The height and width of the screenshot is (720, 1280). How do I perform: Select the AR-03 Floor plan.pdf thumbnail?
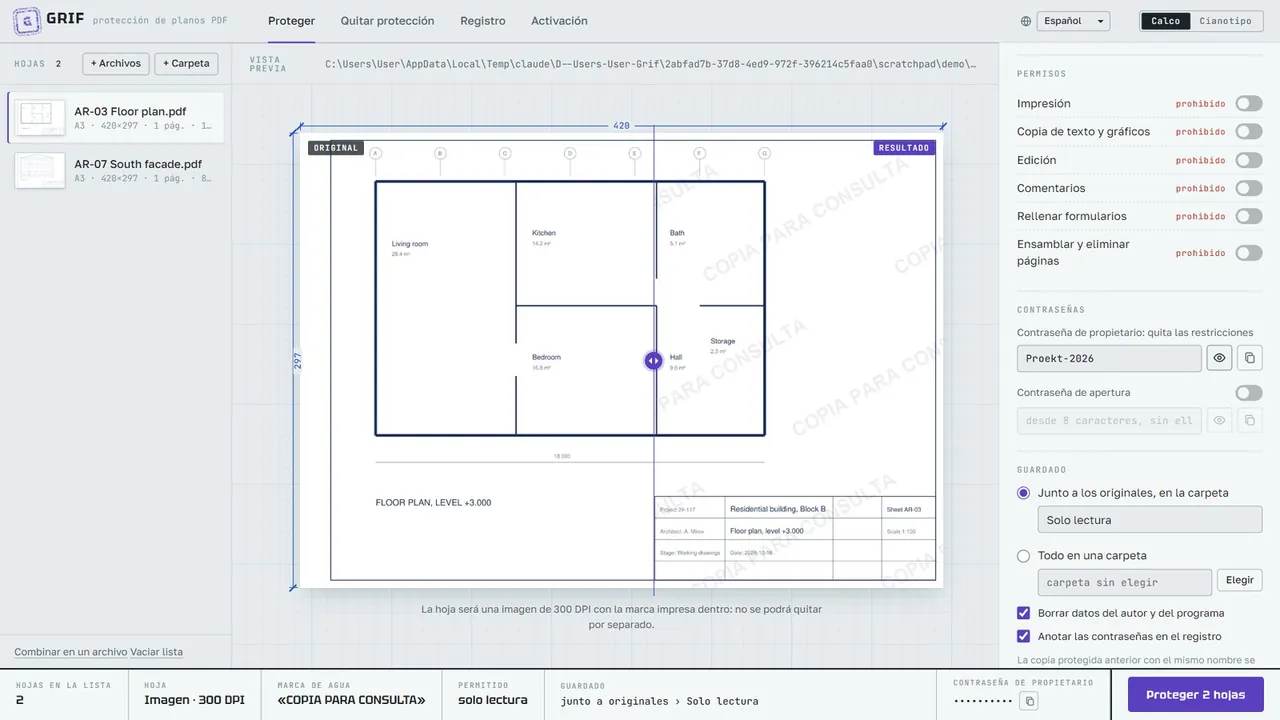(41, 117)
